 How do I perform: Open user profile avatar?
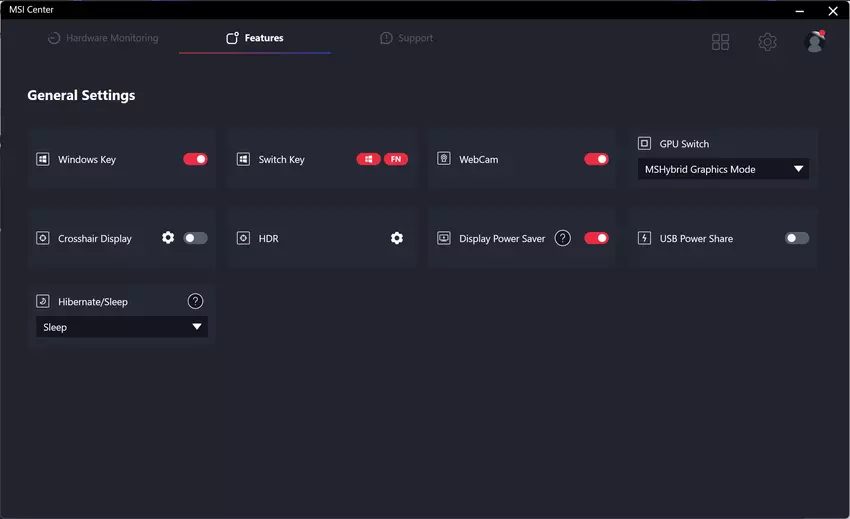coord(815,42)
